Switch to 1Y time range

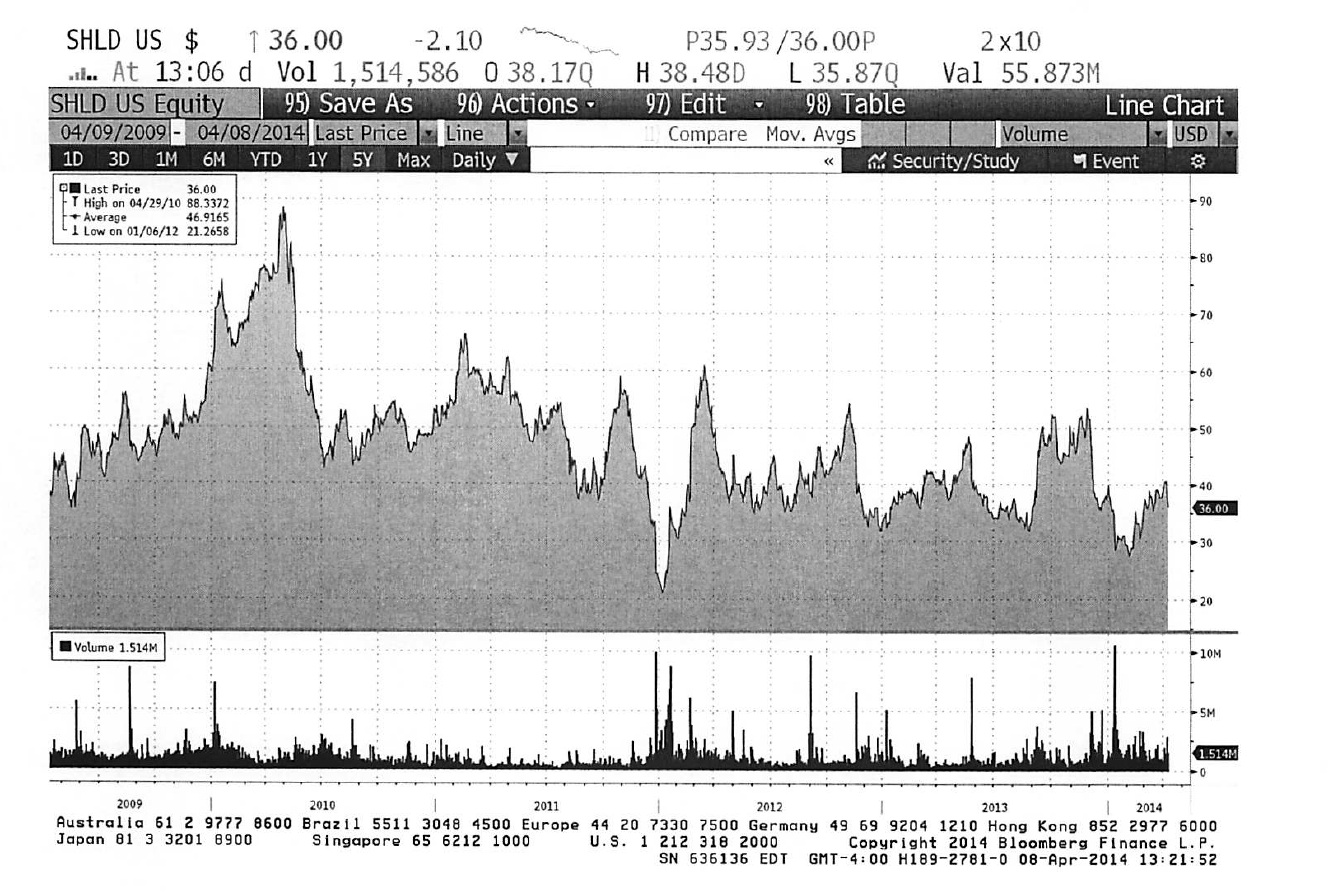click(317, 161)
